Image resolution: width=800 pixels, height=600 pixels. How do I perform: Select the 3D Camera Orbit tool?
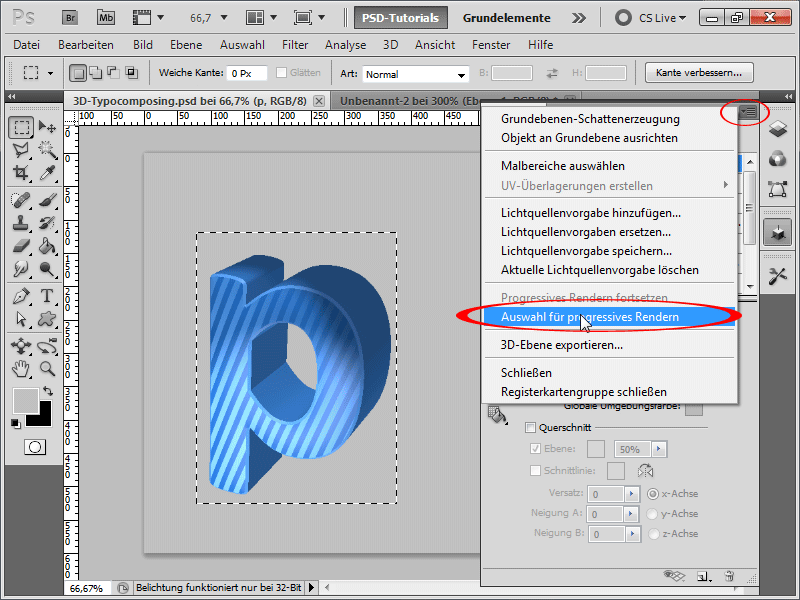tap(47, 346)
